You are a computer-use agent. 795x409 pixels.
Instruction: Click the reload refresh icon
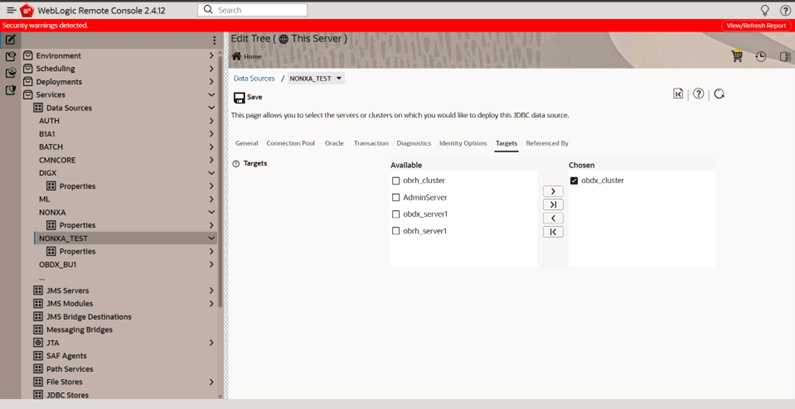pos(719,94)
